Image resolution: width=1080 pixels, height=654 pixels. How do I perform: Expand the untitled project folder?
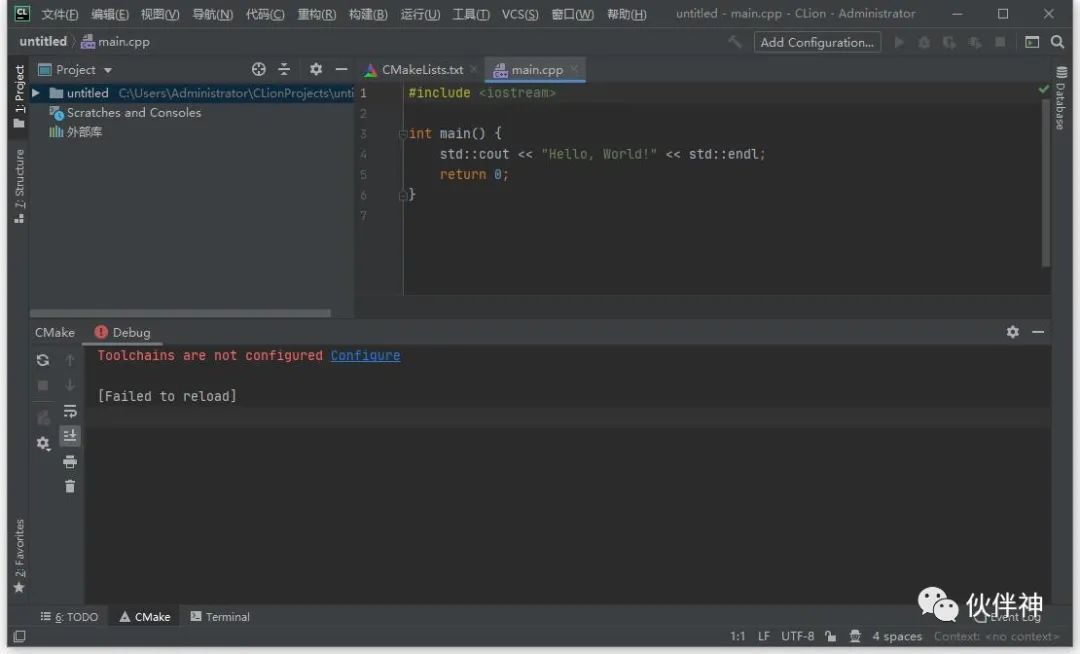tap(36, 92)
